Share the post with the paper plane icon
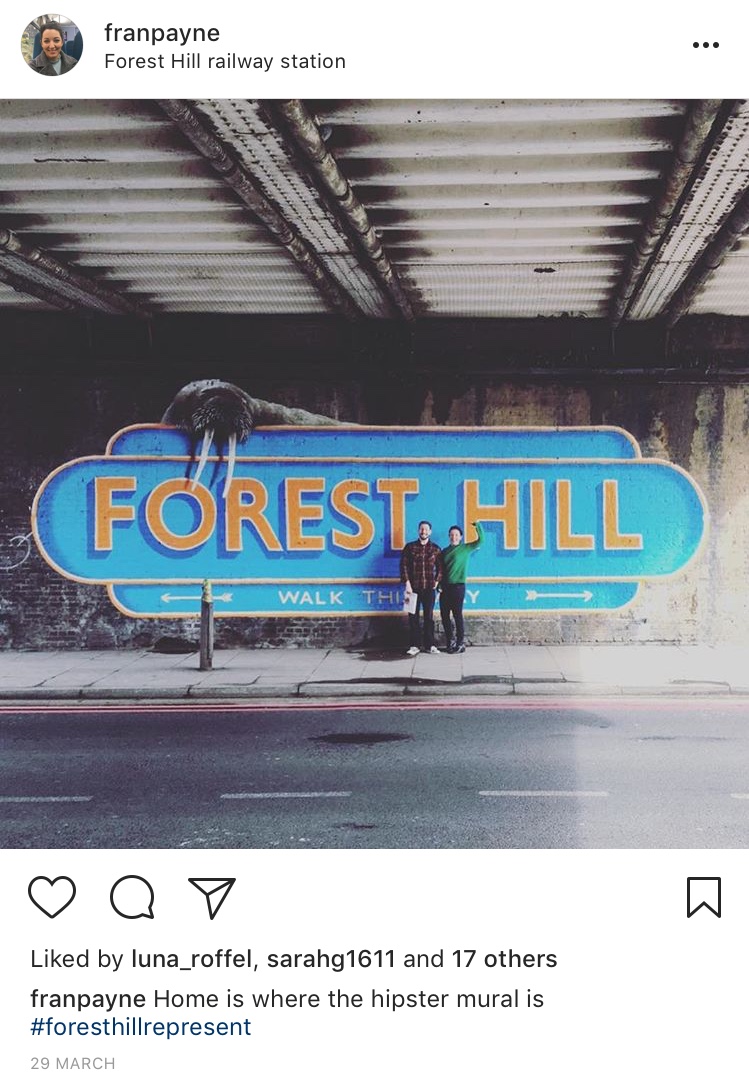 tap(212, 897)
